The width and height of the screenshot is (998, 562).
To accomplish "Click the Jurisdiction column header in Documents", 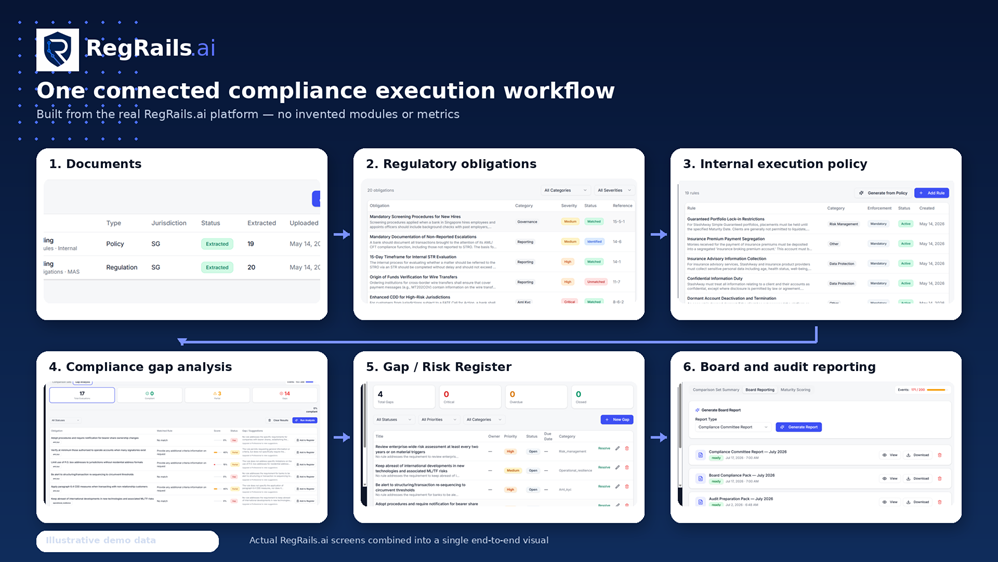I will (x=169, y=223).
